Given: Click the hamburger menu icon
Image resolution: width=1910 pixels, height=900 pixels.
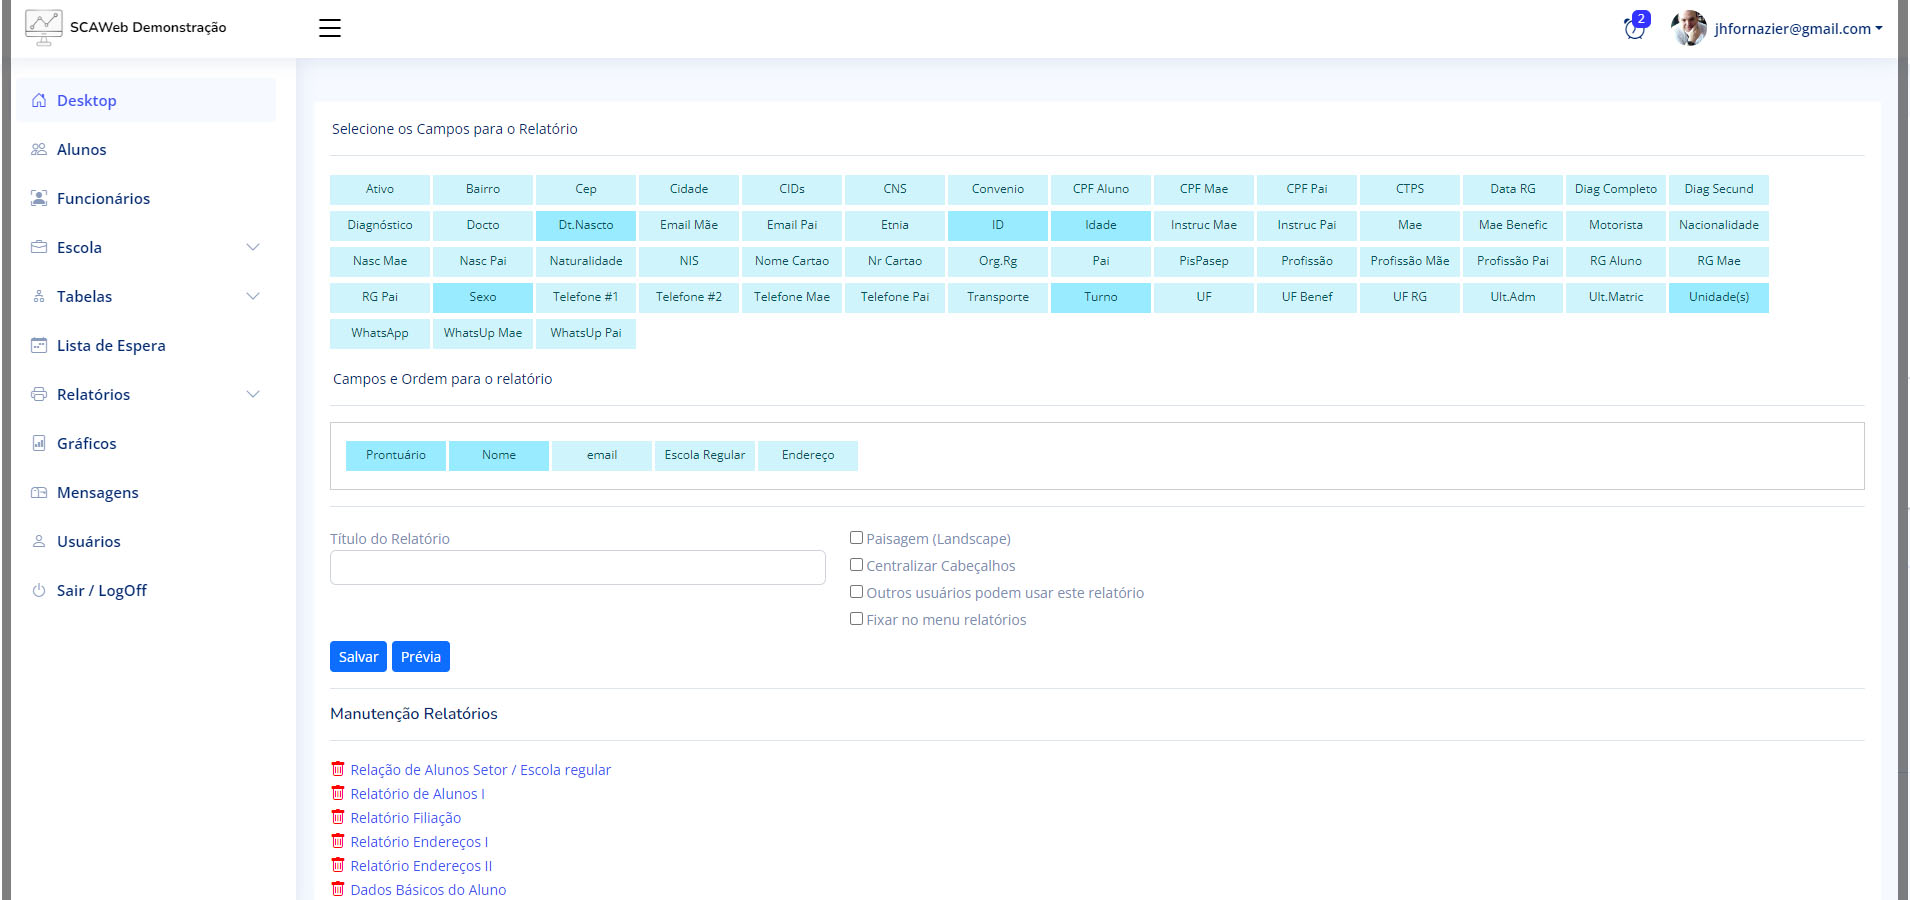Looking at the screenshot, I should [x=330, y=28].
